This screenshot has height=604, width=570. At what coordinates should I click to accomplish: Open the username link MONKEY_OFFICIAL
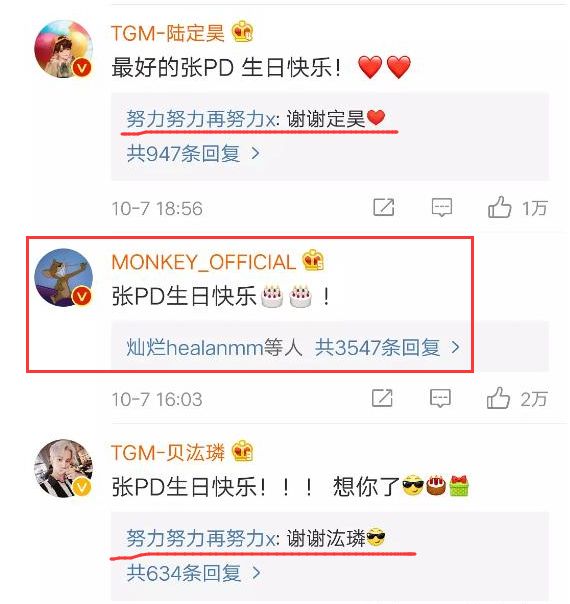(203, 262)
